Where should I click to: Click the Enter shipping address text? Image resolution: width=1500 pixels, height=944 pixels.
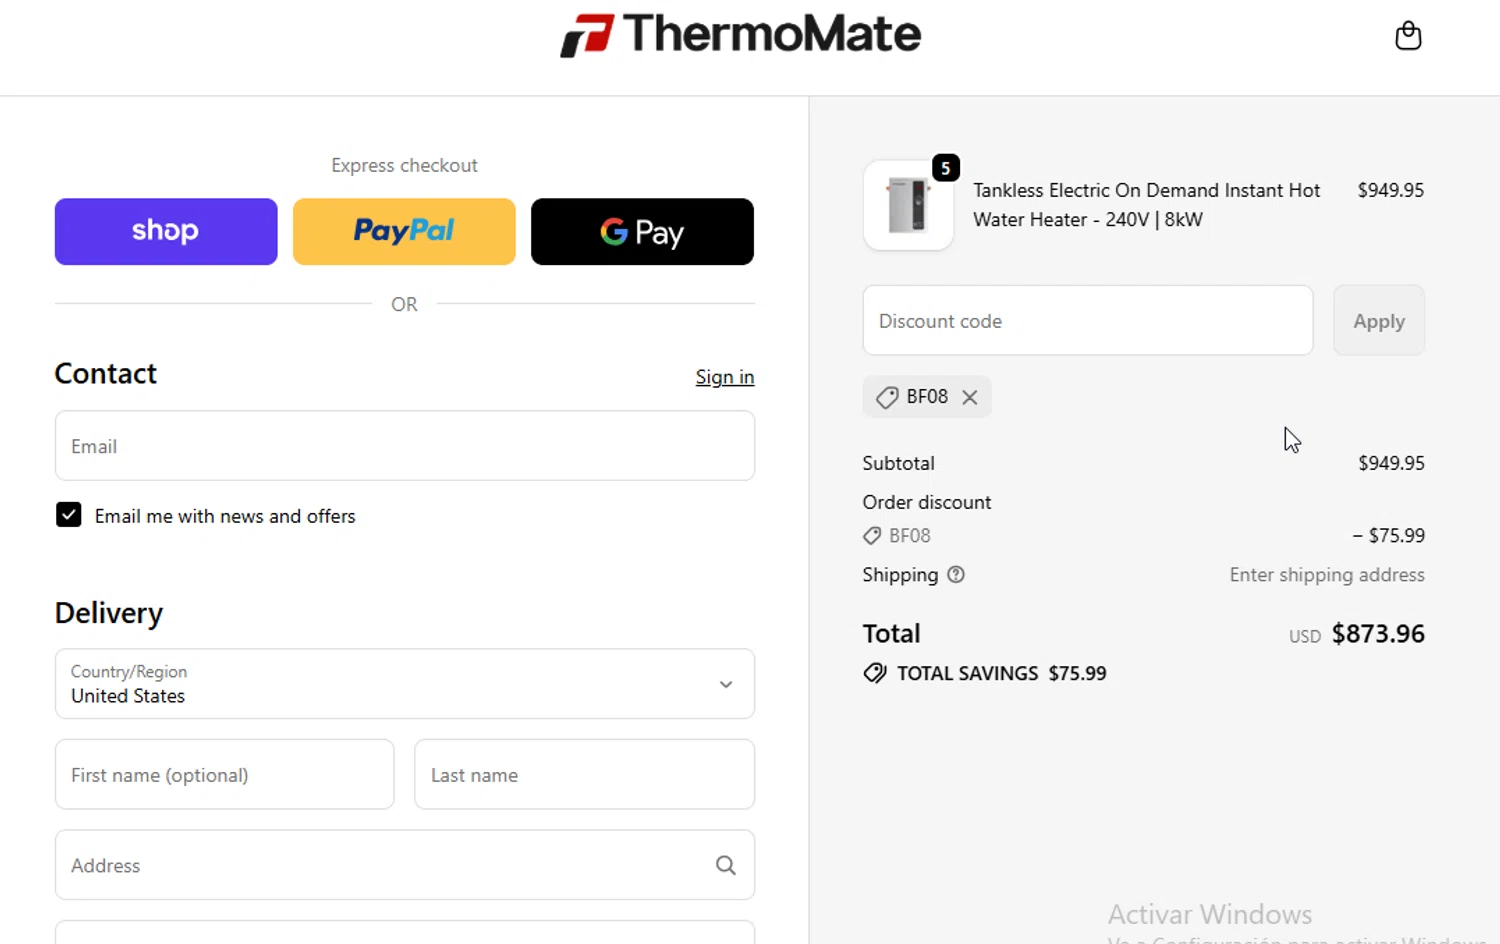(x=1327, y=575)
